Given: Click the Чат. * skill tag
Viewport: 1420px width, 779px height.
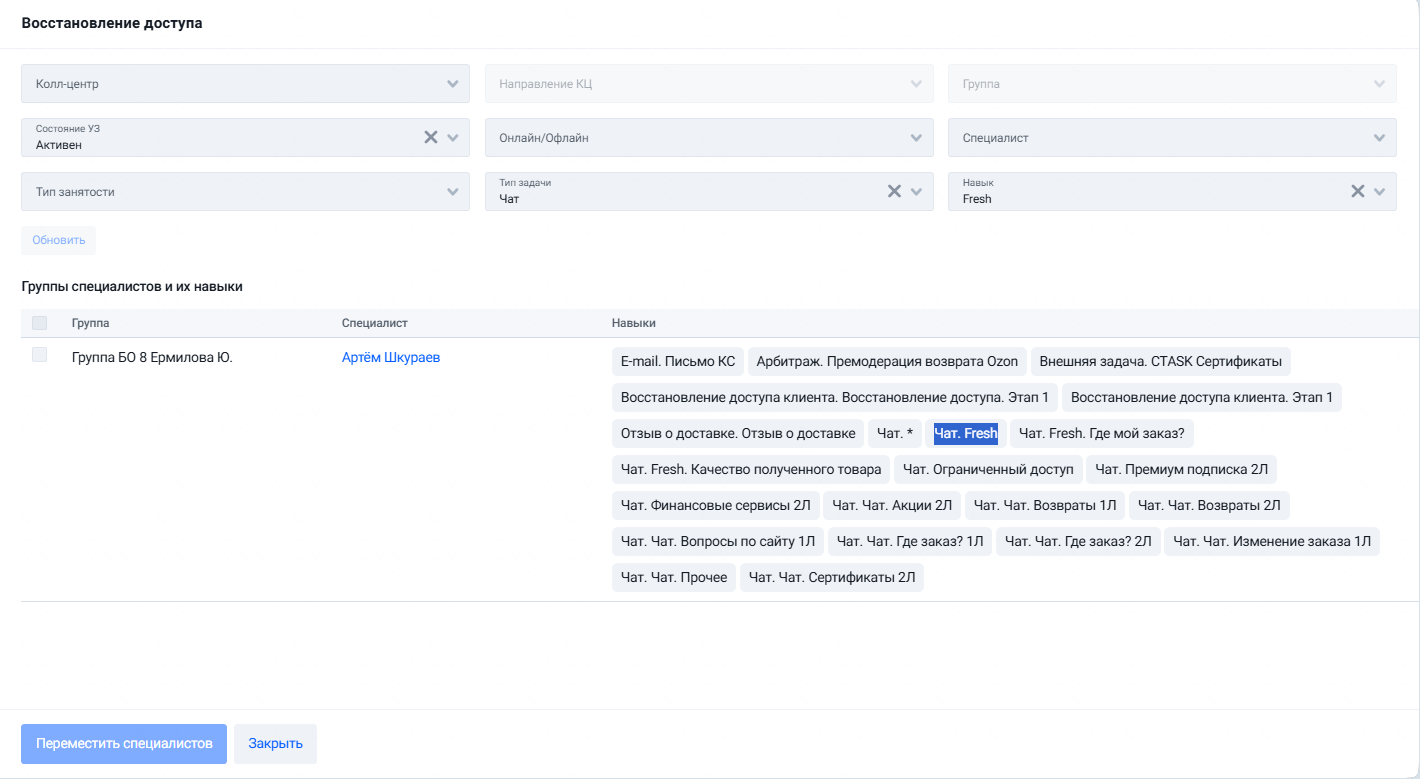Looking at the screenshot, I should tap(895, 433).
